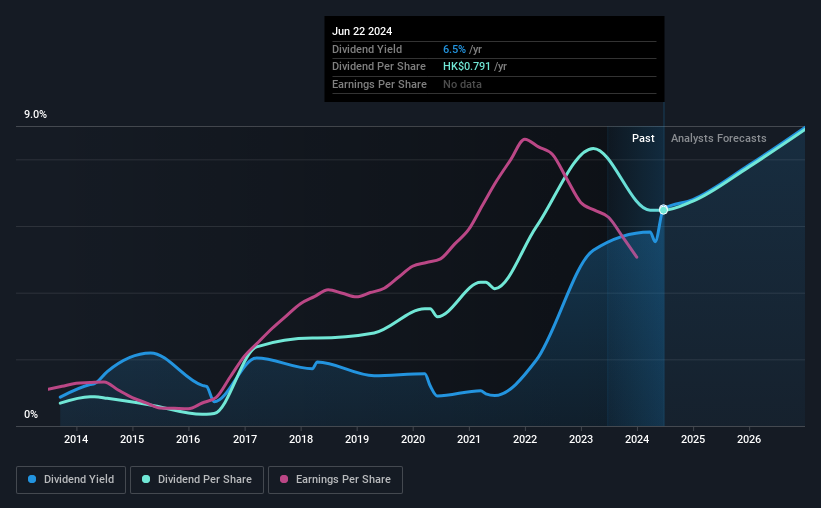This screenshot has height=508, width=821.
Task: Click the teal Dividend Per Share legend dot
Action: tap(146, 479)
